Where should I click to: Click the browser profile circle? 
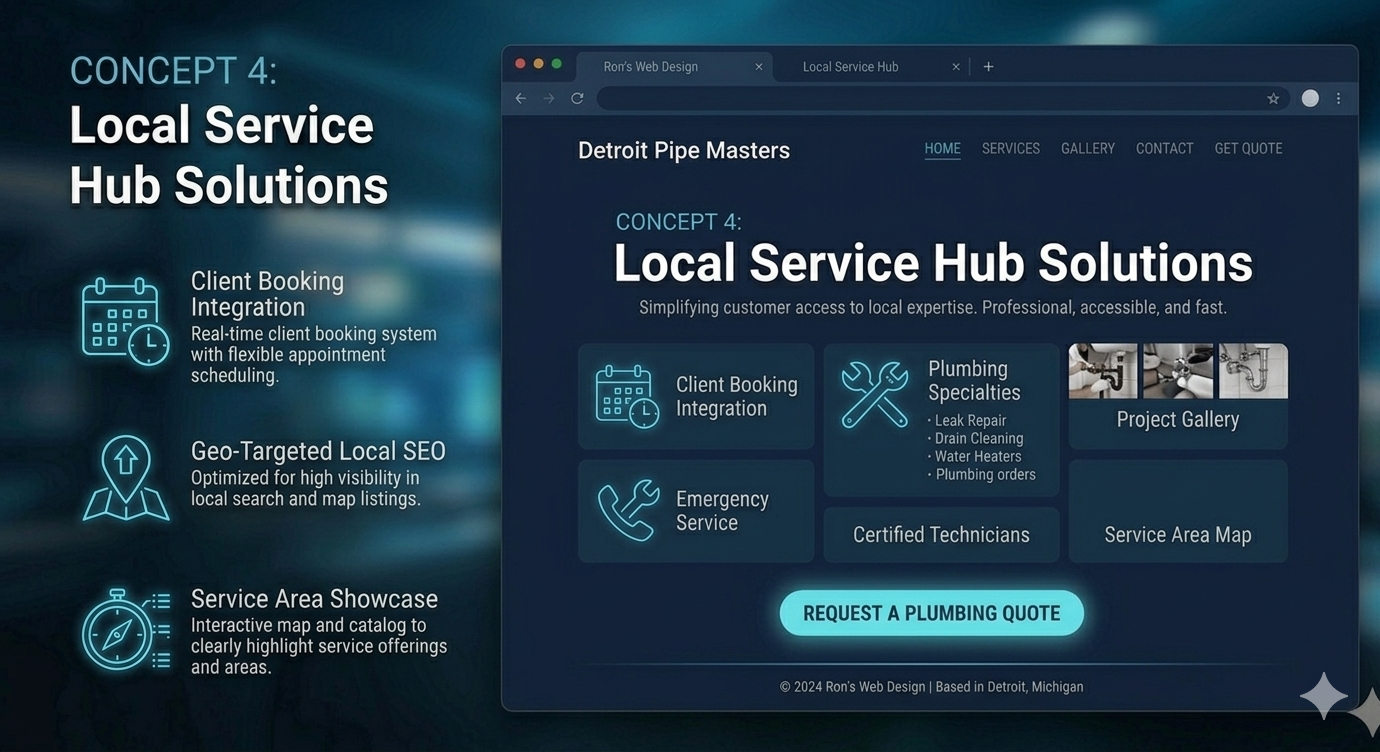coord(1310,98)
